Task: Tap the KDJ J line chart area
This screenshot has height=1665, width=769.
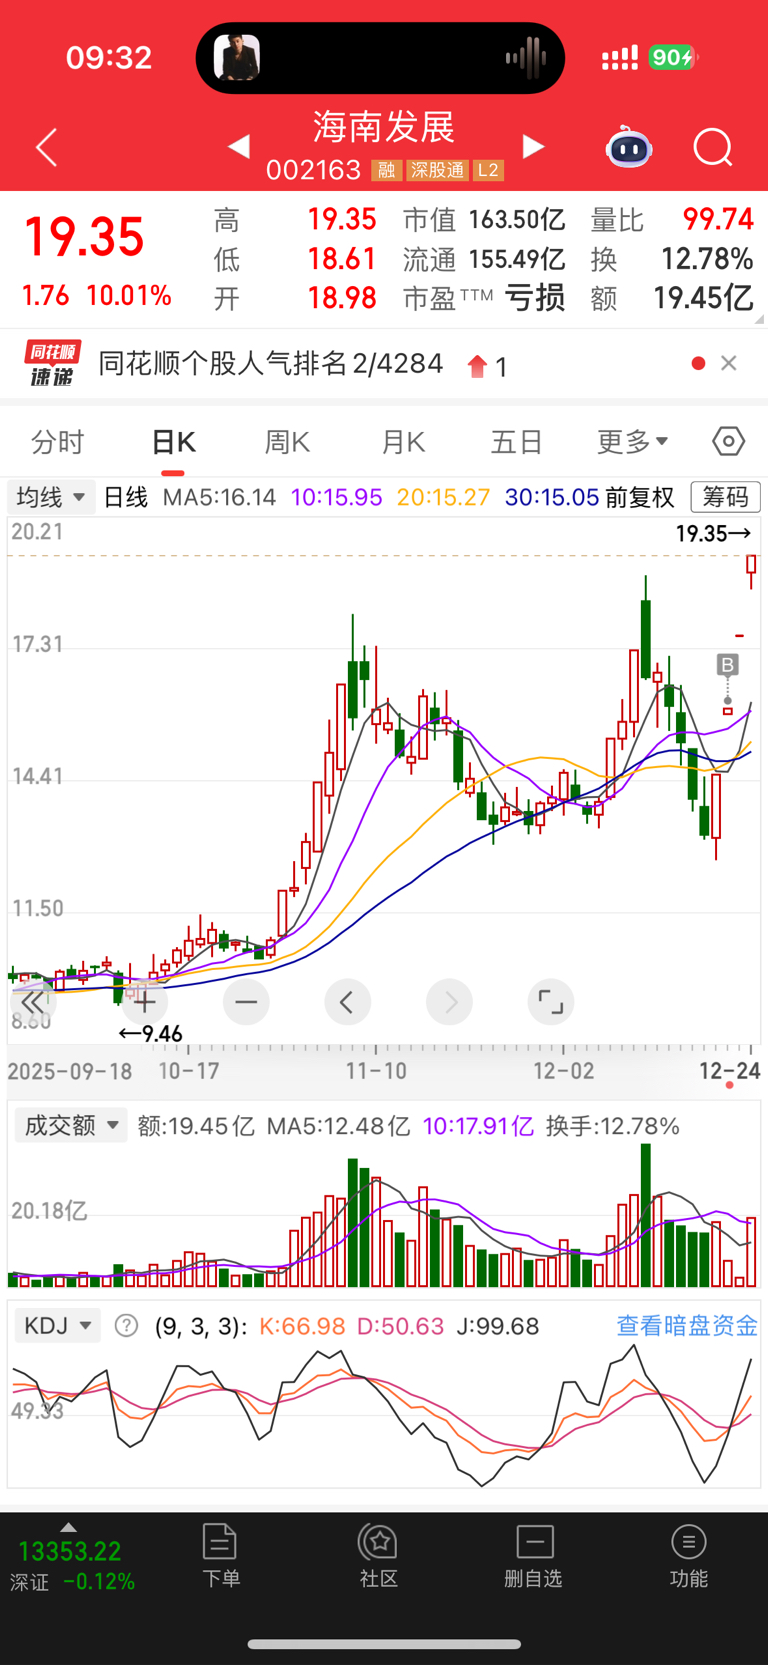Action: pos(384,1414)
